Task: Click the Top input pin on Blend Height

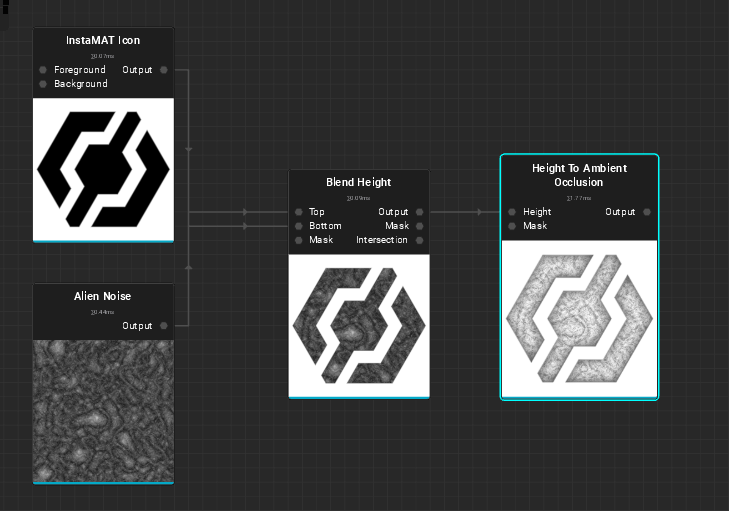Action: click(x=298, y=212)
